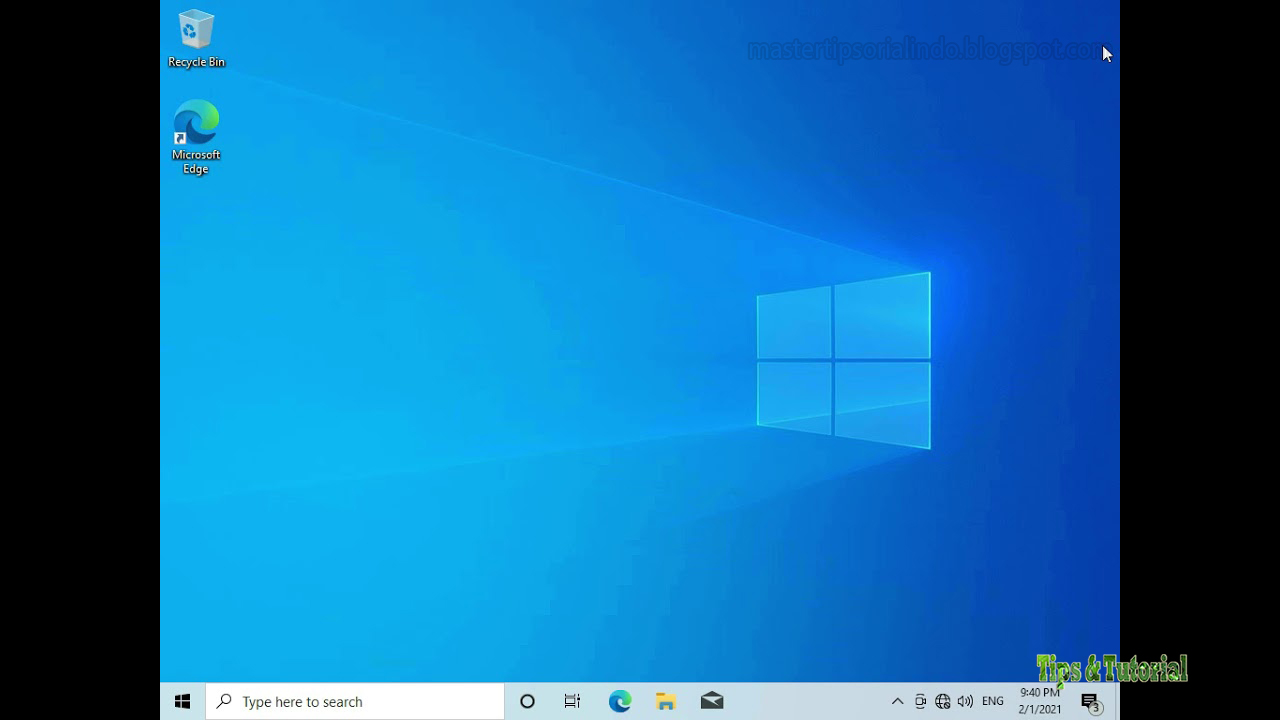Toggle Task View on the taskbar

click(x=572, y=701)
